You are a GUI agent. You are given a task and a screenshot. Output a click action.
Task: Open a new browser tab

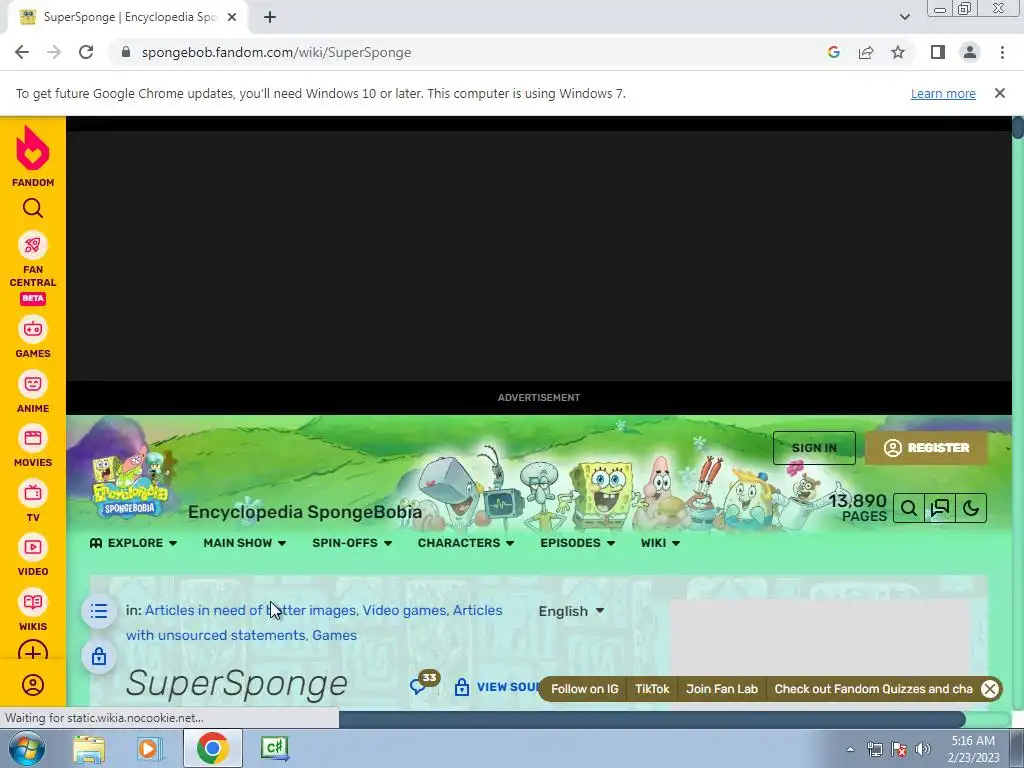[270, 17]
